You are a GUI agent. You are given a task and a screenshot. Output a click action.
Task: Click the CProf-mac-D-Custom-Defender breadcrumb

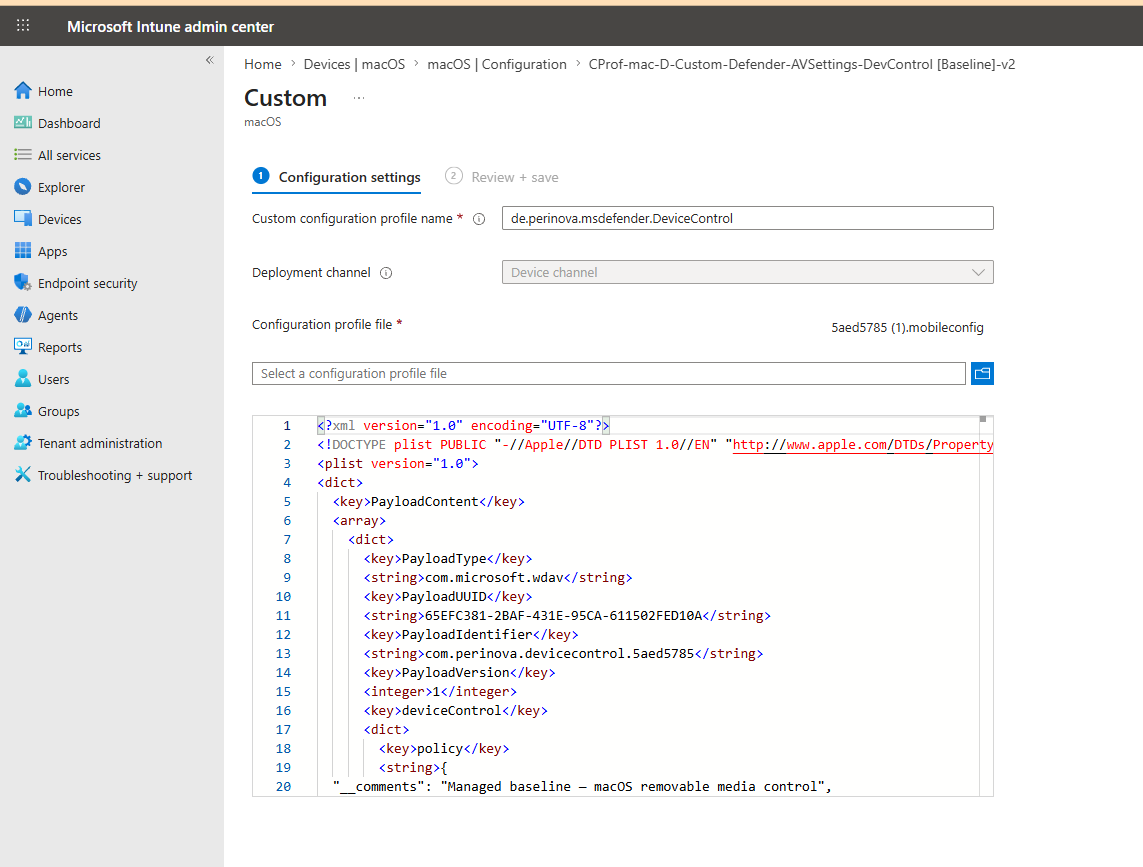(802, 64)
